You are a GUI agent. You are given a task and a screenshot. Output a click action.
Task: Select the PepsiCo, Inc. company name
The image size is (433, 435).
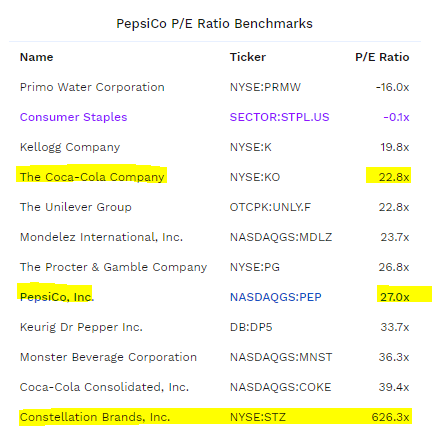[x=57, y=297]
